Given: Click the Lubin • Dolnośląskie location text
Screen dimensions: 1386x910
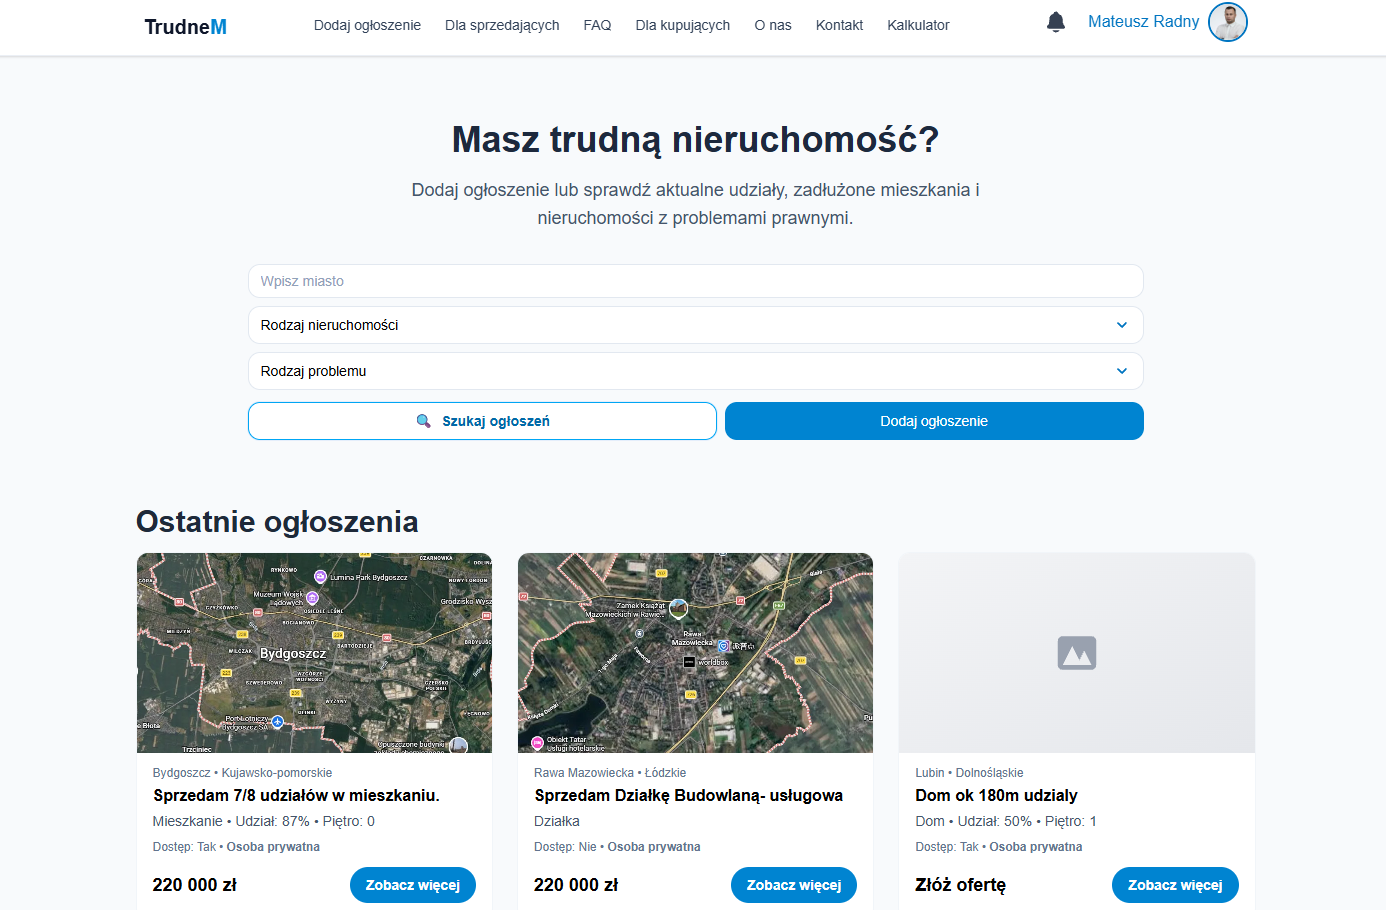Looking at the screenshot, I should [969, 773].
